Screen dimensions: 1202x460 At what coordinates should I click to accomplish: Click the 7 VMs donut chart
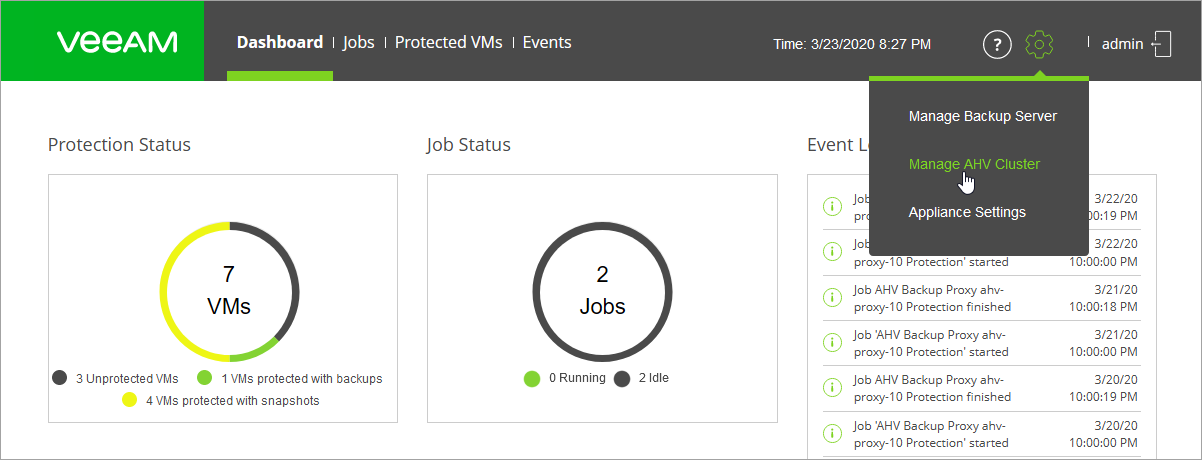coord(228,290)
